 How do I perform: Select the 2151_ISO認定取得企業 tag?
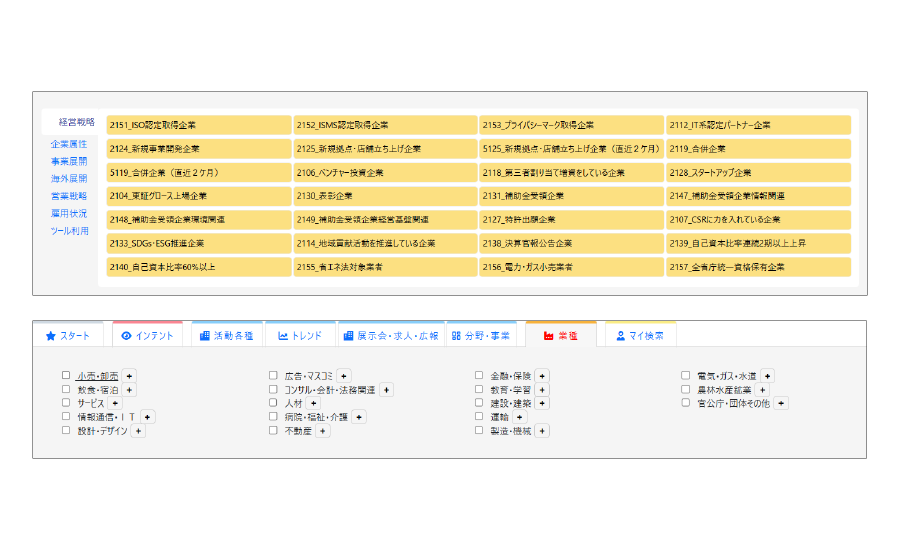(198, 125)
